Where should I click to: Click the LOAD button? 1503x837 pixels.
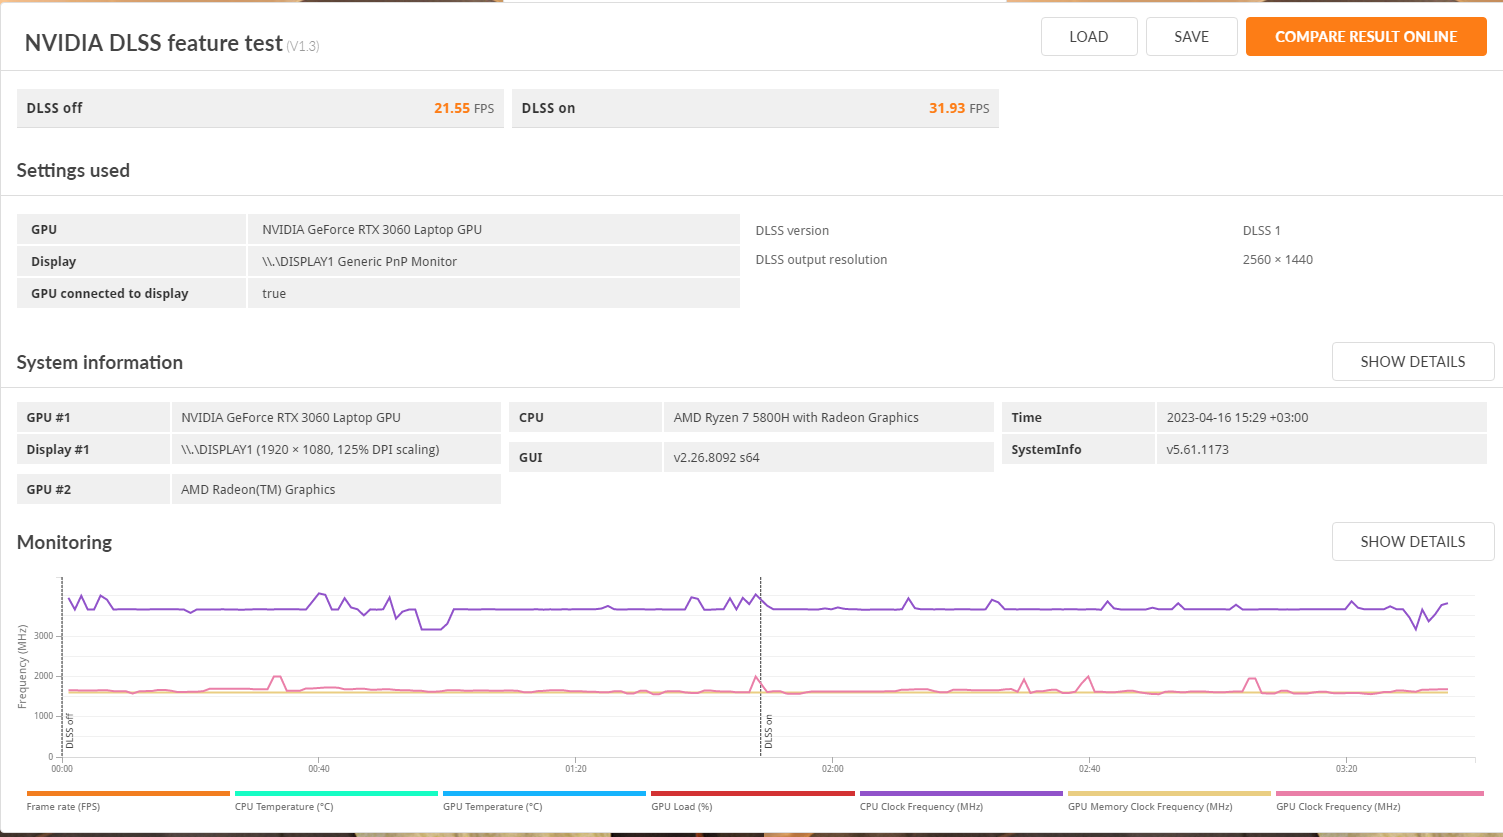pos(1088,37)
